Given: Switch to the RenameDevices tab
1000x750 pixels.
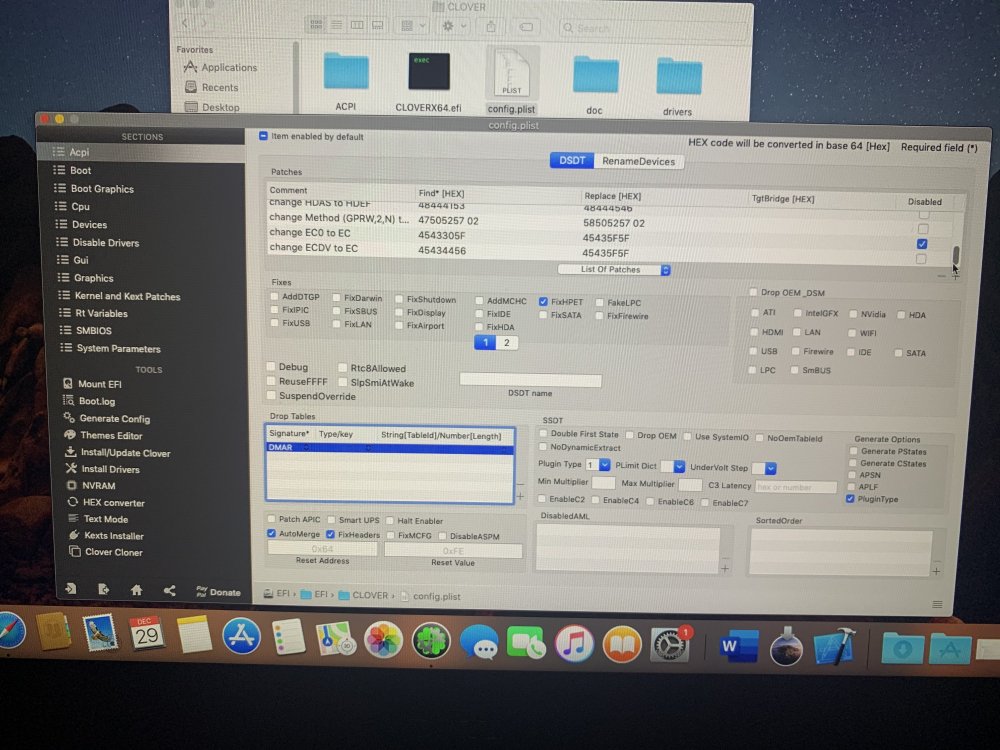Looking at the screenshot, I should coord(638,161).
